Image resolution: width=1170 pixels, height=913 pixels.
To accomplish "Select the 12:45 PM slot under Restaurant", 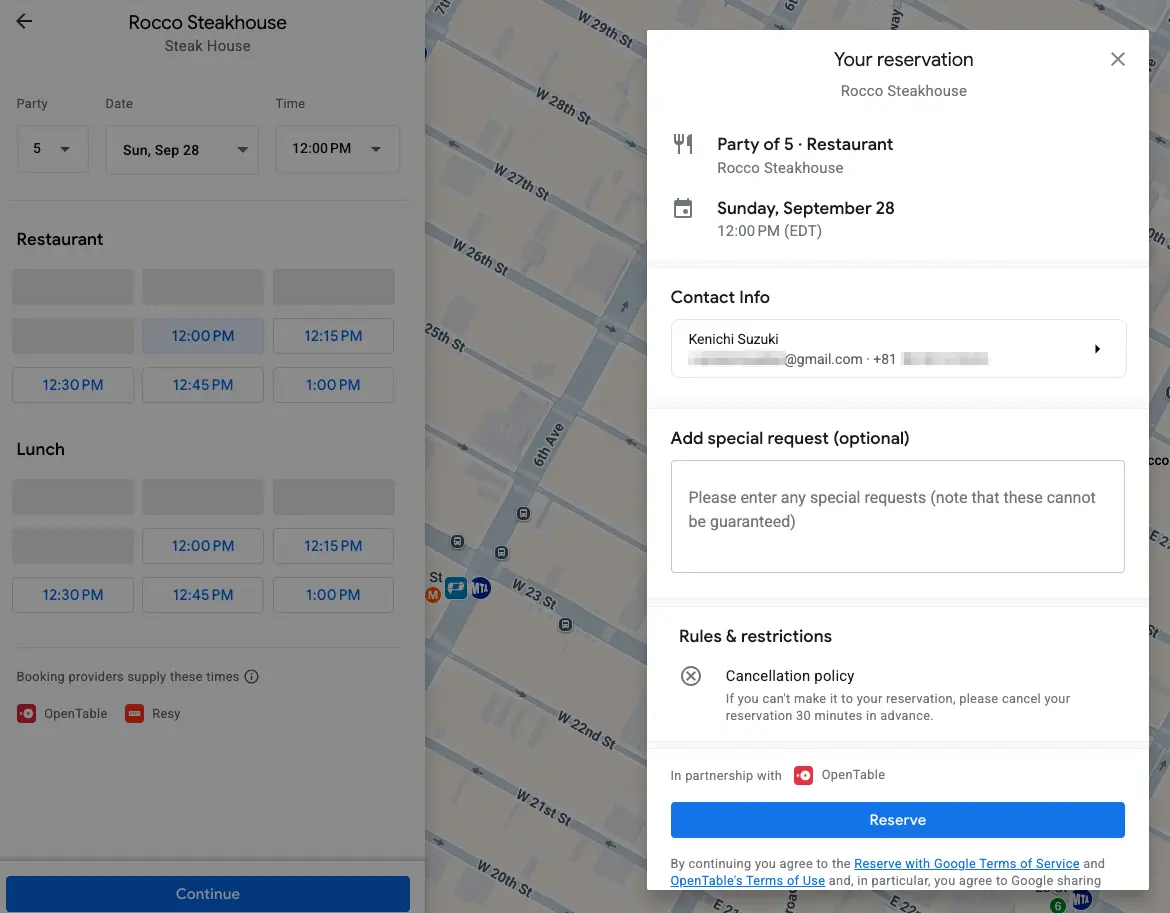I will (x=203, y=385).
